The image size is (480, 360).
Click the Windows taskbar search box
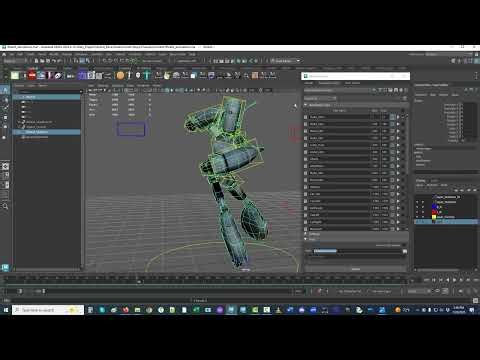(48, 310)
